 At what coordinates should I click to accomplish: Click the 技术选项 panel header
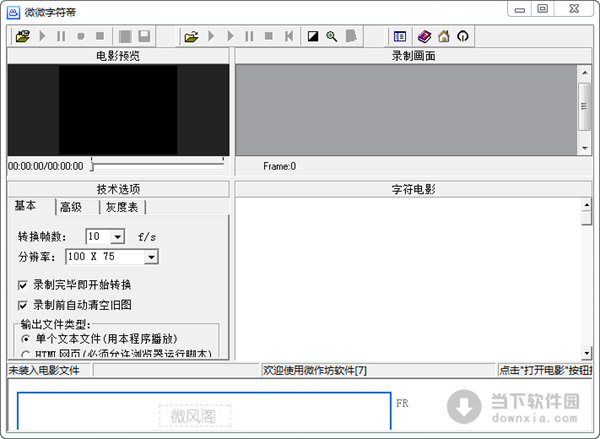click(x=118, y=189)
